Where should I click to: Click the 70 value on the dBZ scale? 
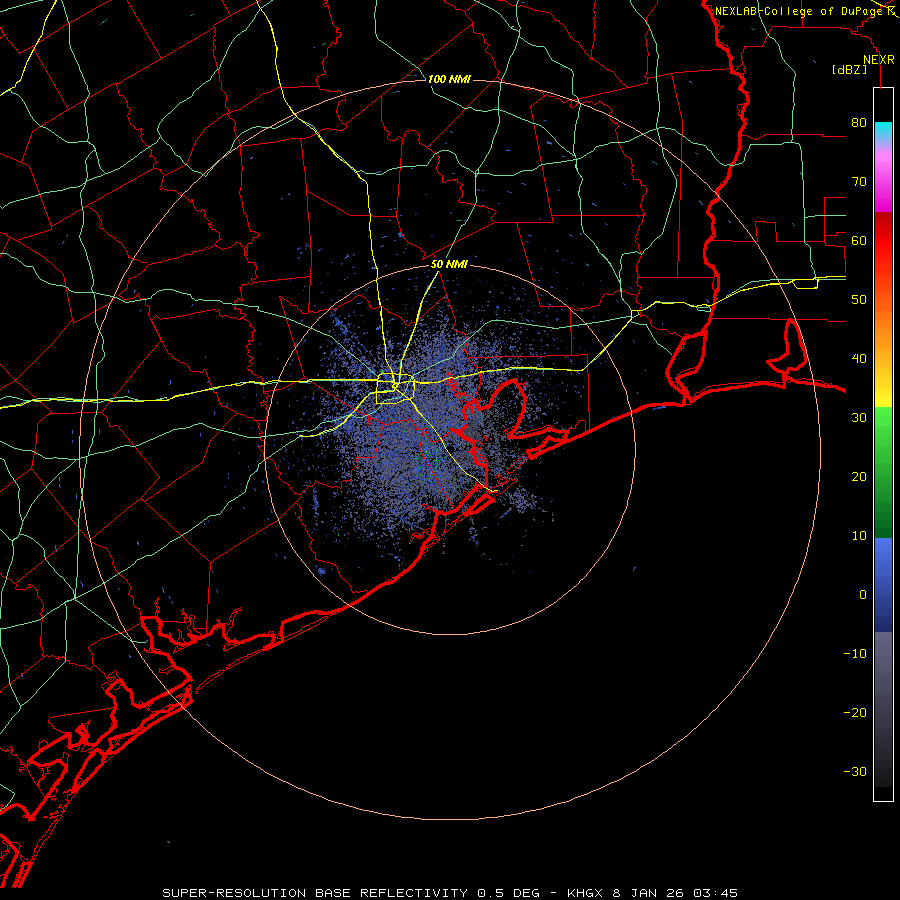[859, 182]
